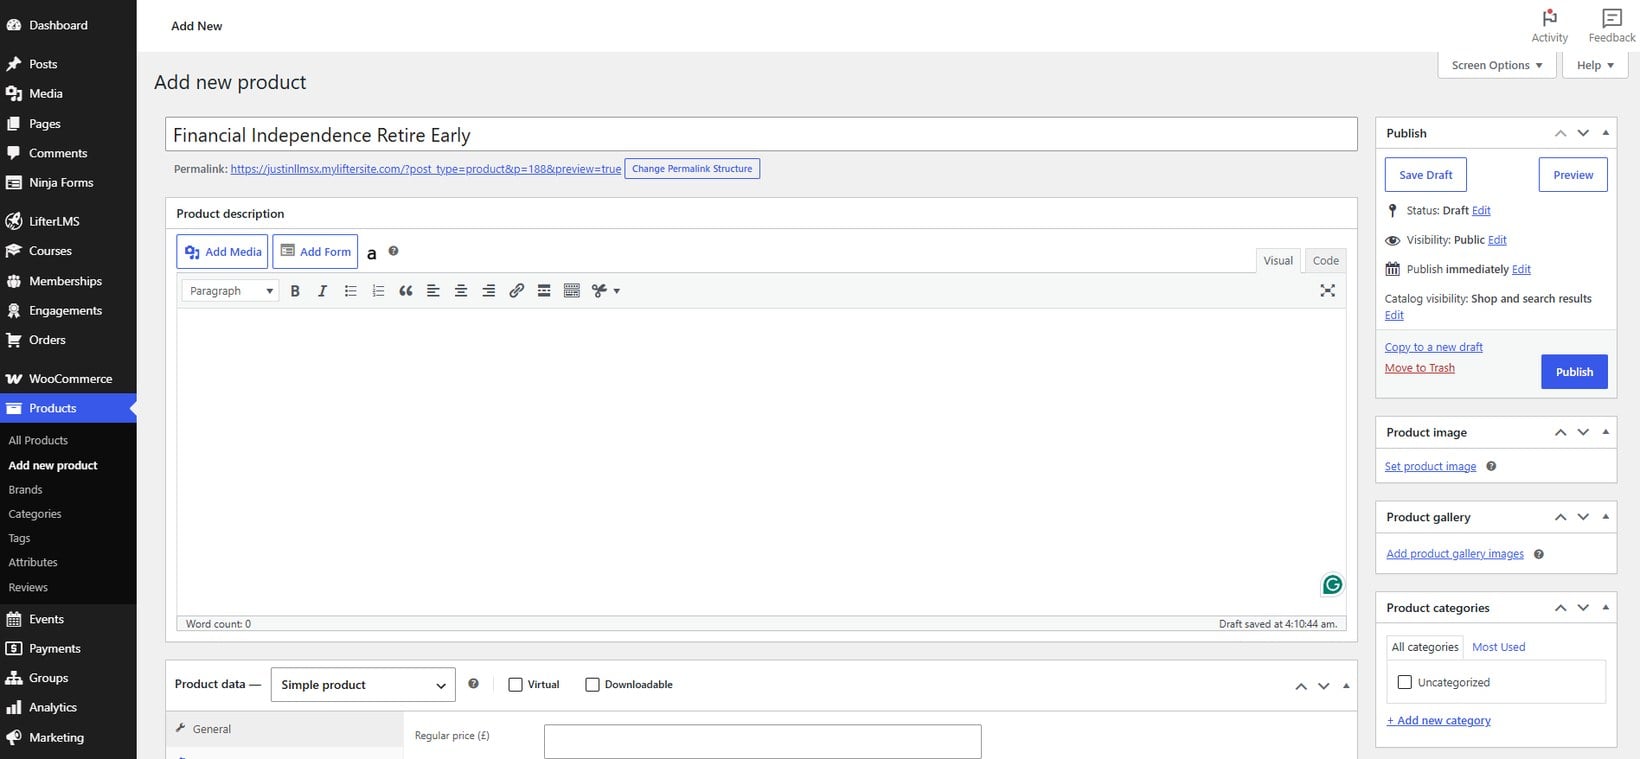Click Copy to a new draft link
Viewport: 1640px width, 759px height.
(x=1434, y=347)
